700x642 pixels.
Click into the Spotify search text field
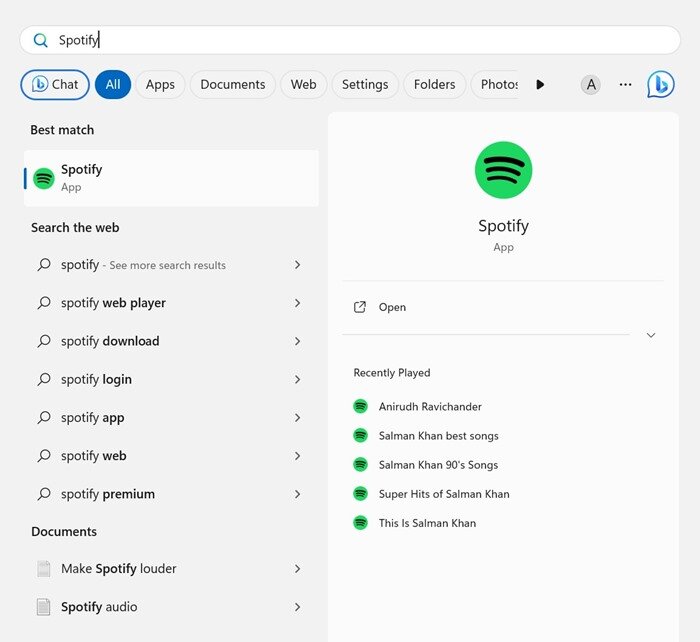[x=350, y=40]
